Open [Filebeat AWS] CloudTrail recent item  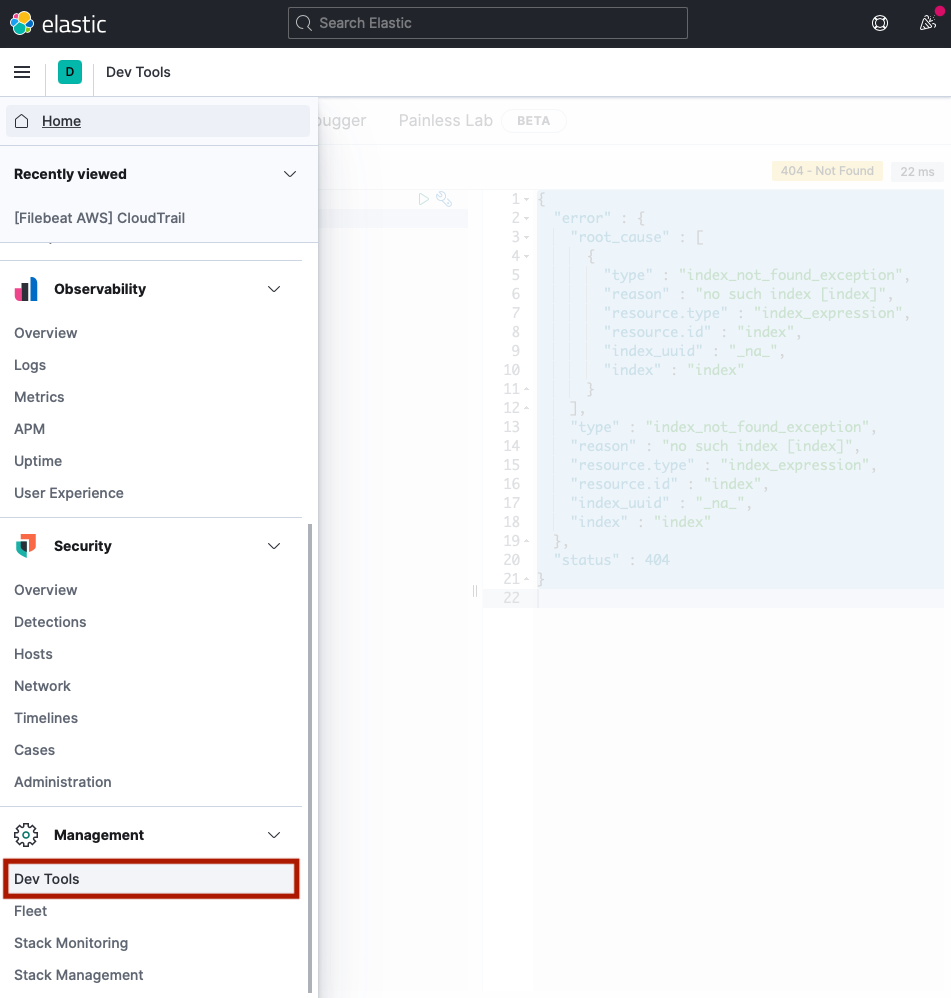(x=99, y=218)
